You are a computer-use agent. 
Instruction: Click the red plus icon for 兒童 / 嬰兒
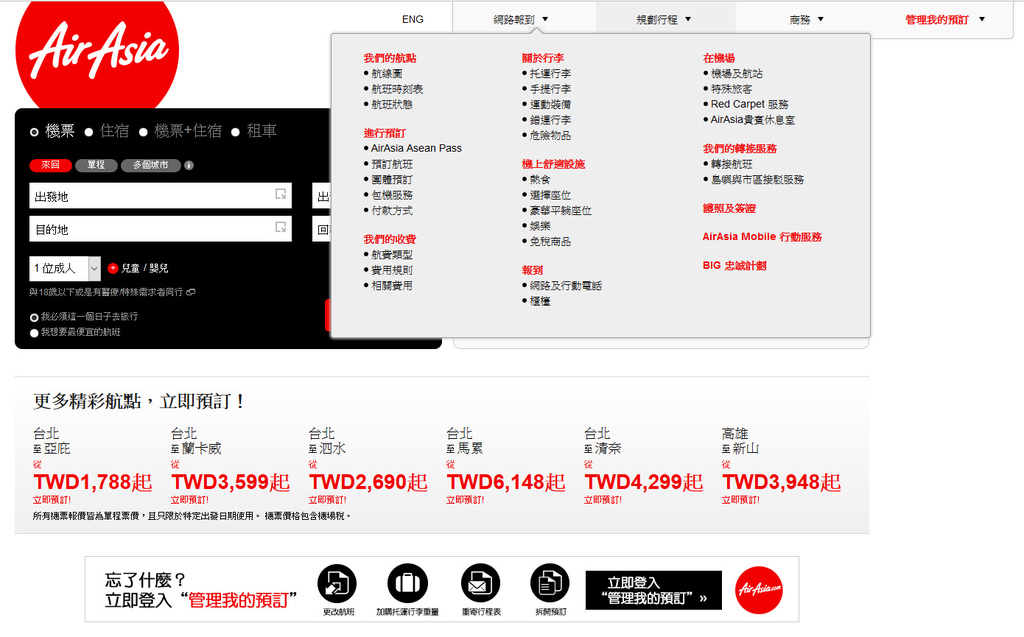tap(112, 268)
